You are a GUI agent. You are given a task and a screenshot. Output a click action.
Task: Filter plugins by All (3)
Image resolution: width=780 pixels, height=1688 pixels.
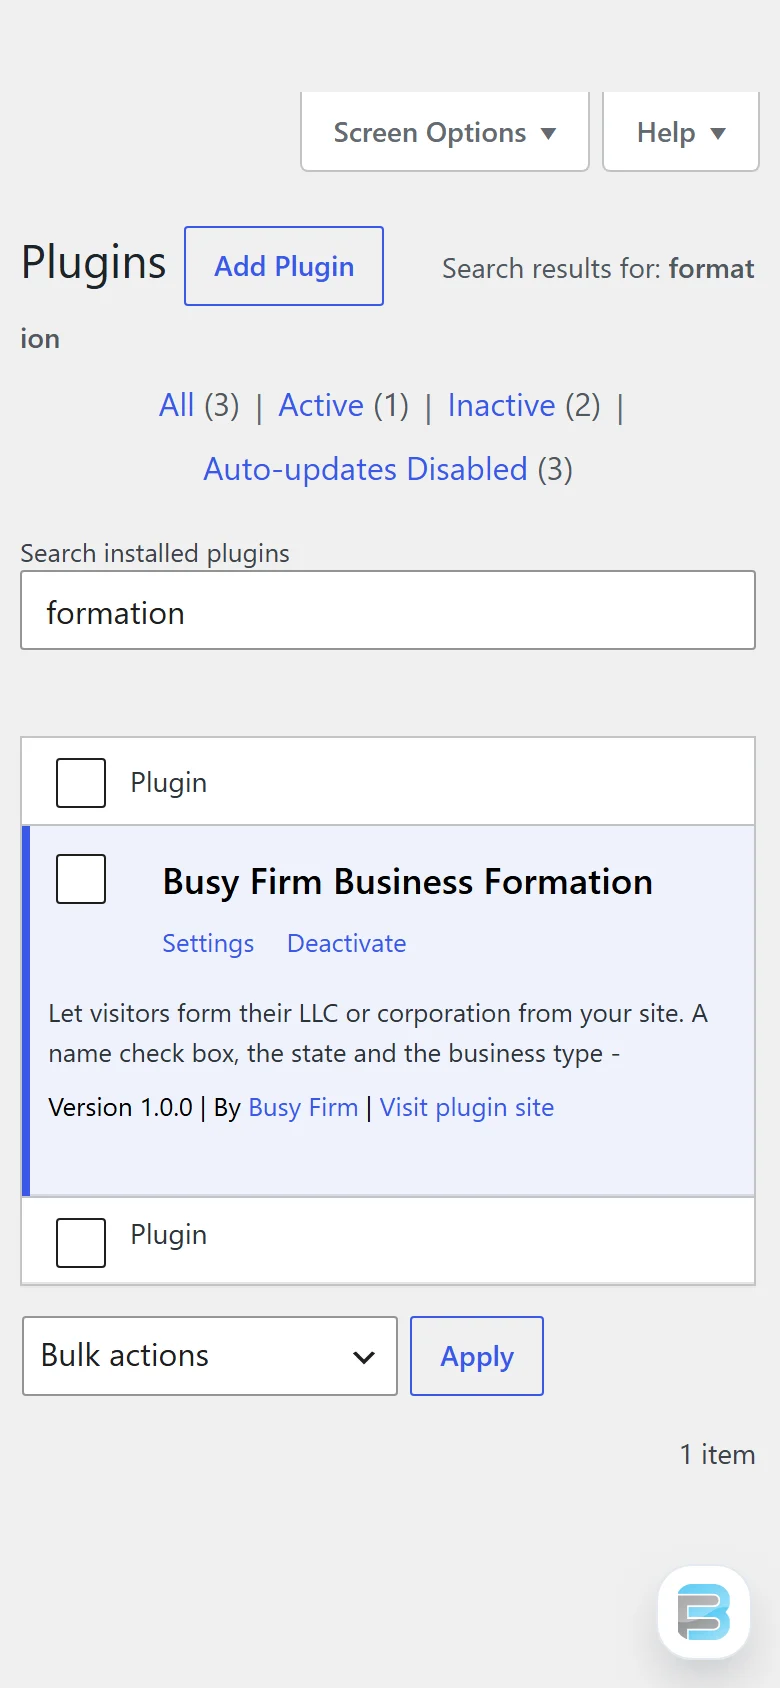tap(199, 405)
